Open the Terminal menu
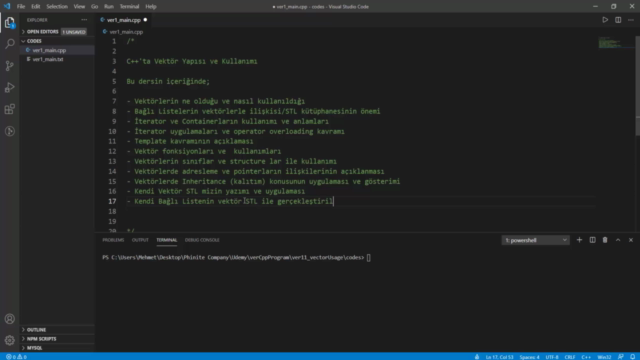The image size is (640, 360). 129,7
